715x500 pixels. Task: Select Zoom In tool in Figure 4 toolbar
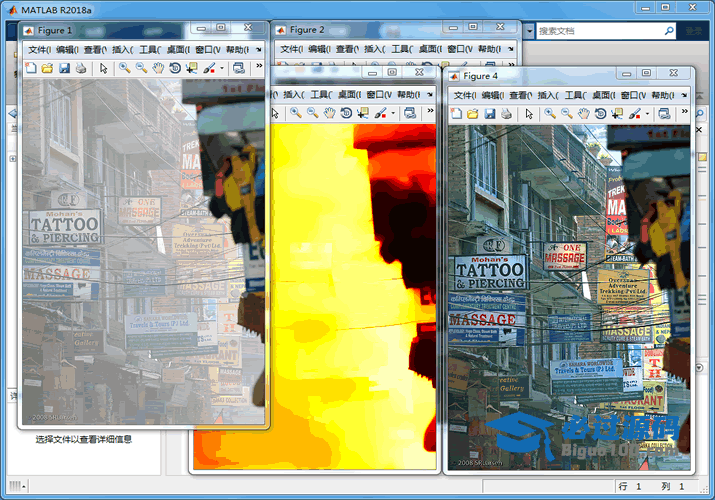click(x=550, y=113)
